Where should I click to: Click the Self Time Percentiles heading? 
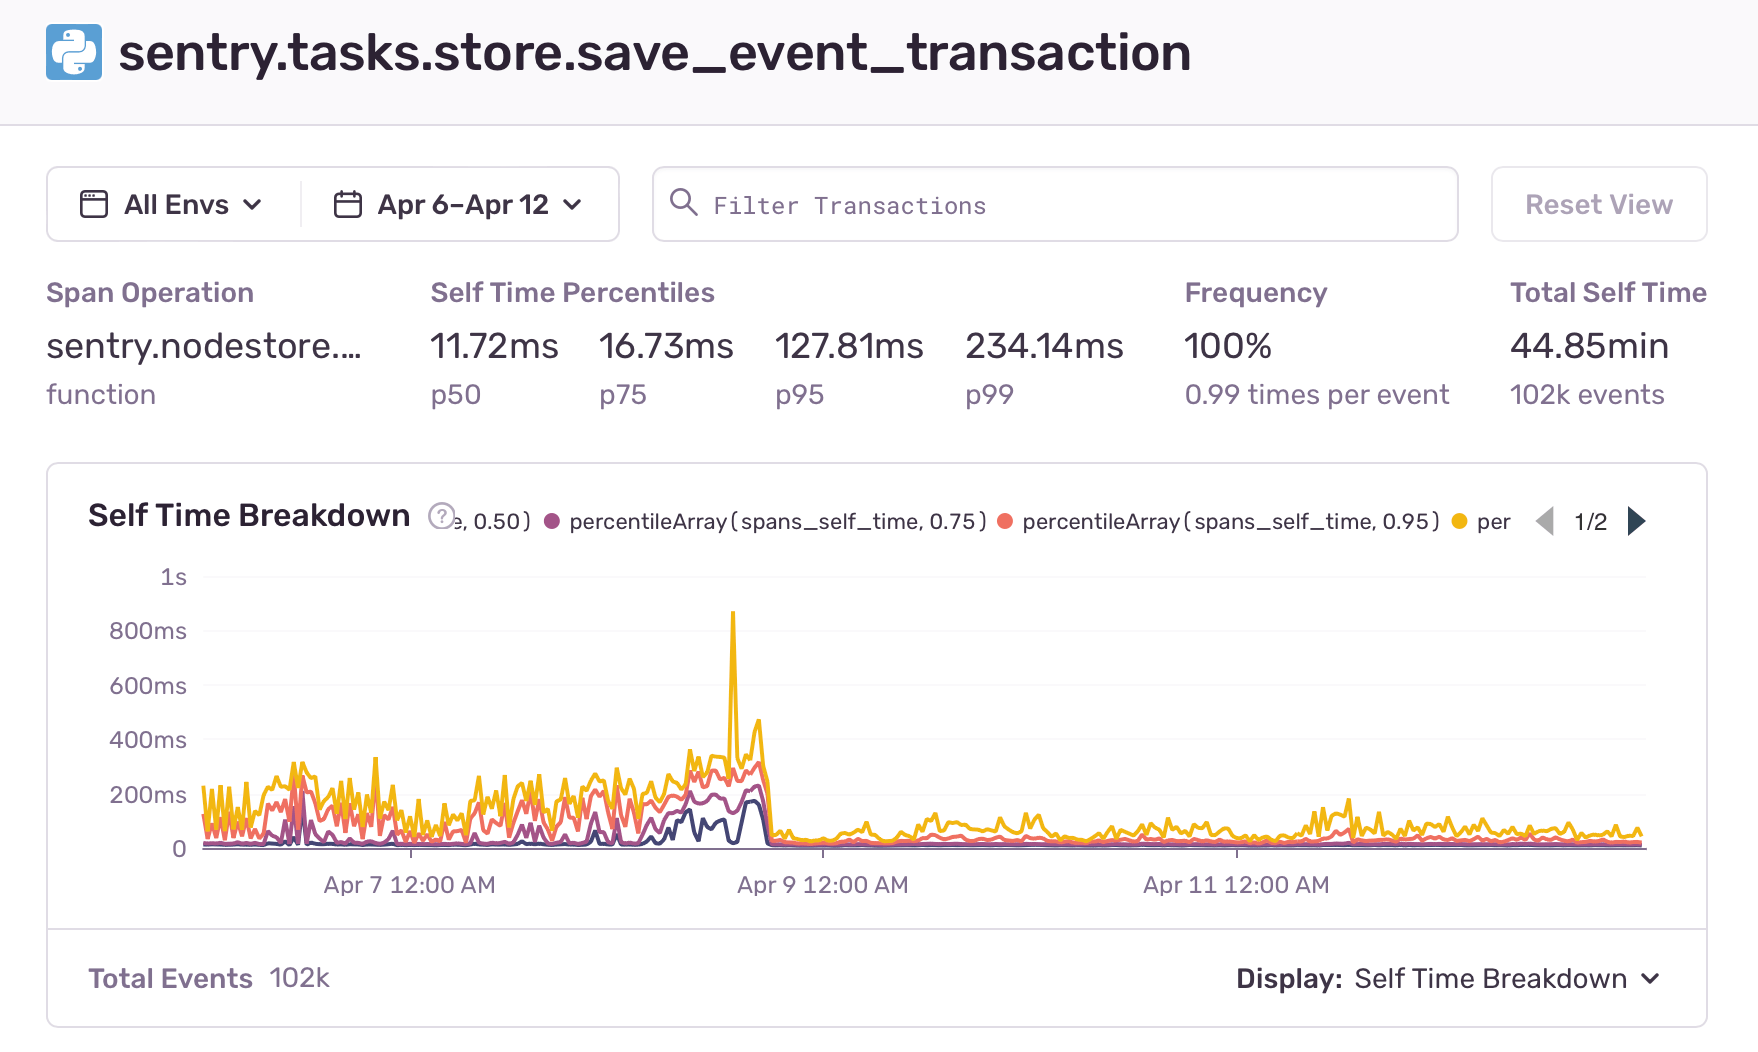pyautogui.click(x=572, y=293)
